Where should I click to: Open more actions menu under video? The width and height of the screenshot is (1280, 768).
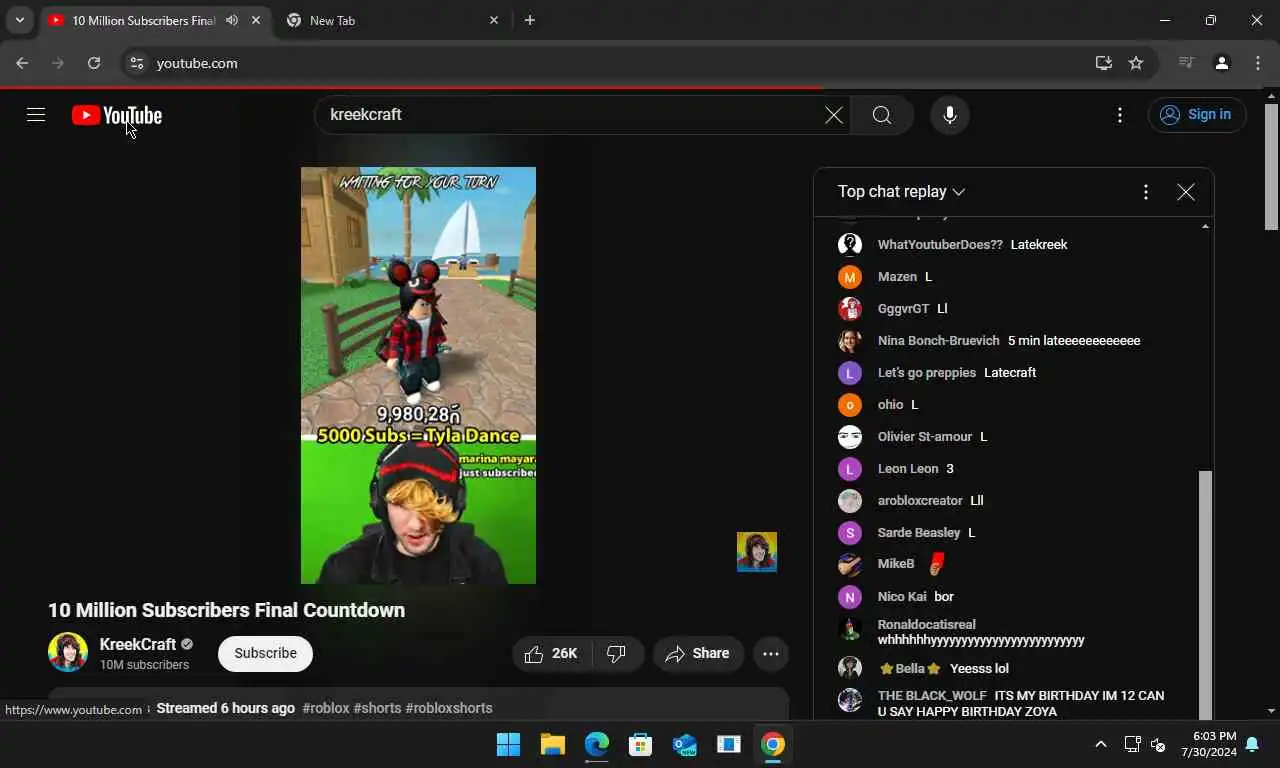point(771,654)
